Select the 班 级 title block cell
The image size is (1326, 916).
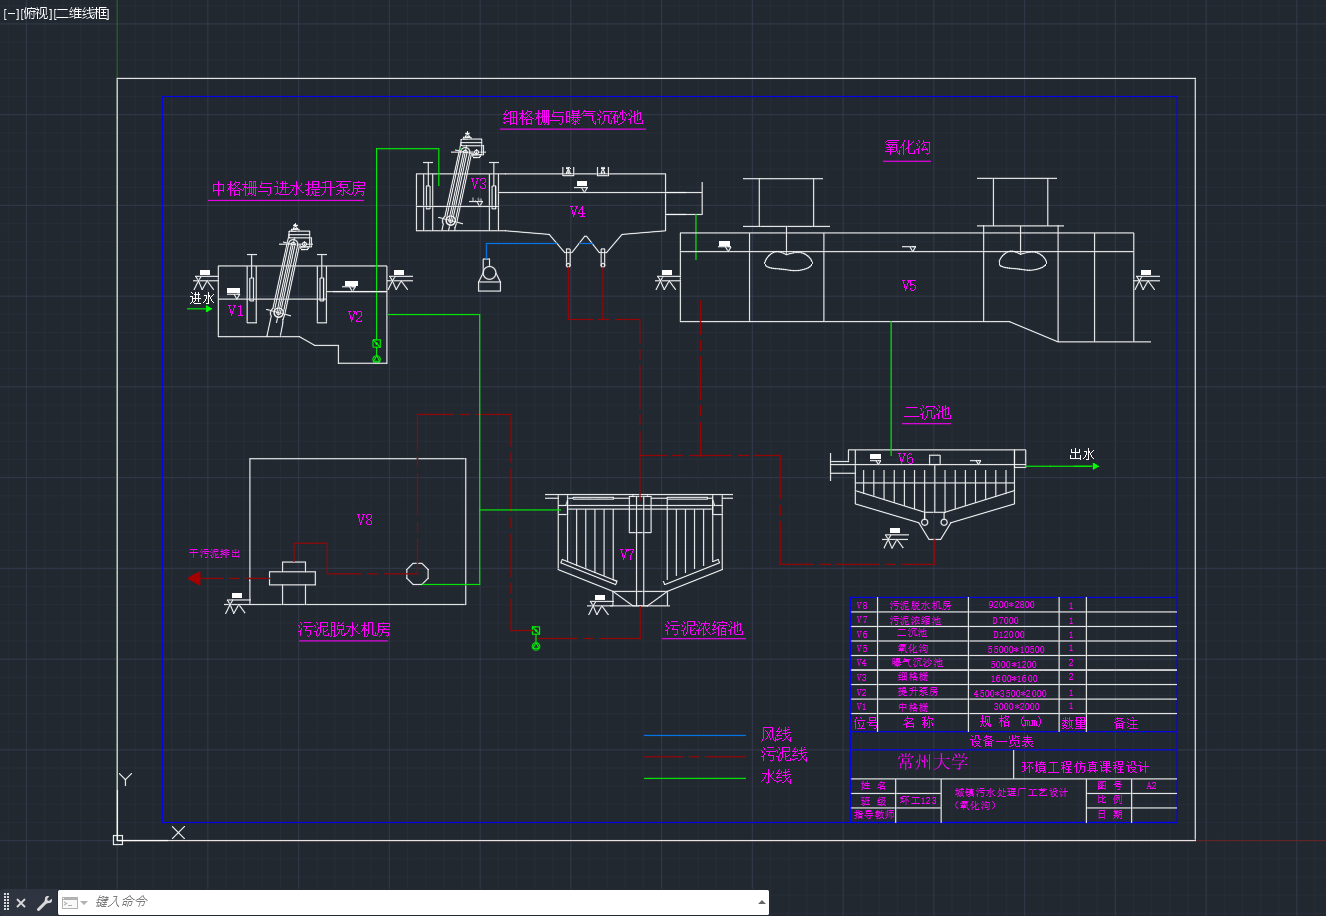point(873,801)
